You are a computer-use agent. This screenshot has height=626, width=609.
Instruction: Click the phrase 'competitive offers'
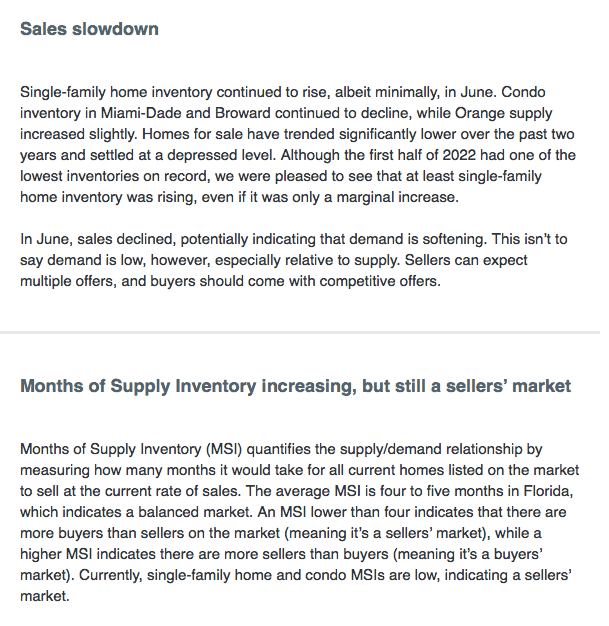(x=380, y=281)
